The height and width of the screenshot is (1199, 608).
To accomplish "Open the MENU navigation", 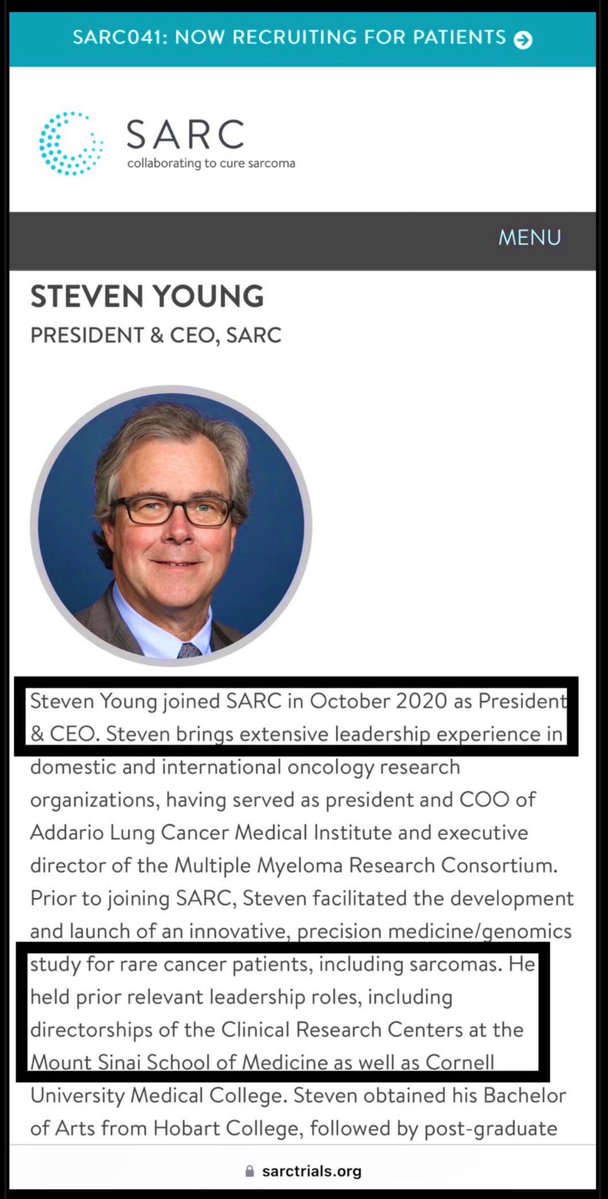I will click(529, 238).
